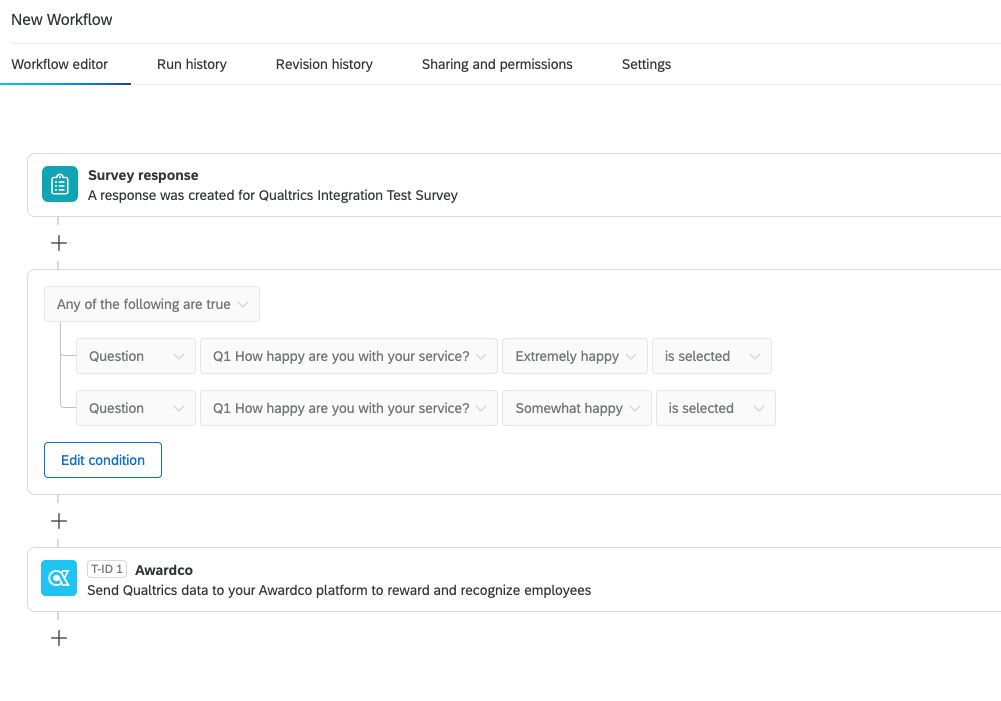Click plus icon below the Awardco task

(x=59, y=638)
